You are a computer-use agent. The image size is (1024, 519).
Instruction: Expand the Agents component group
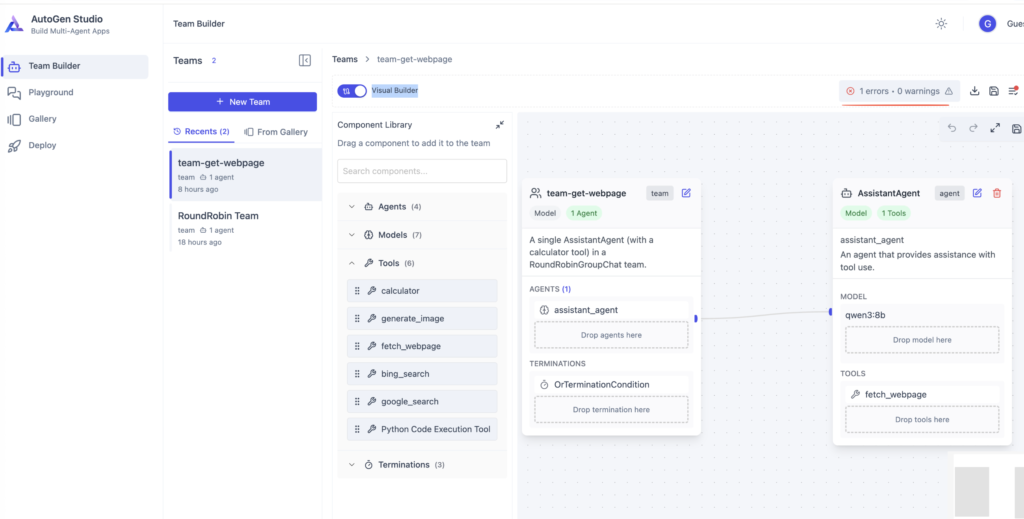pyautogui.click(x=422, y=207)
